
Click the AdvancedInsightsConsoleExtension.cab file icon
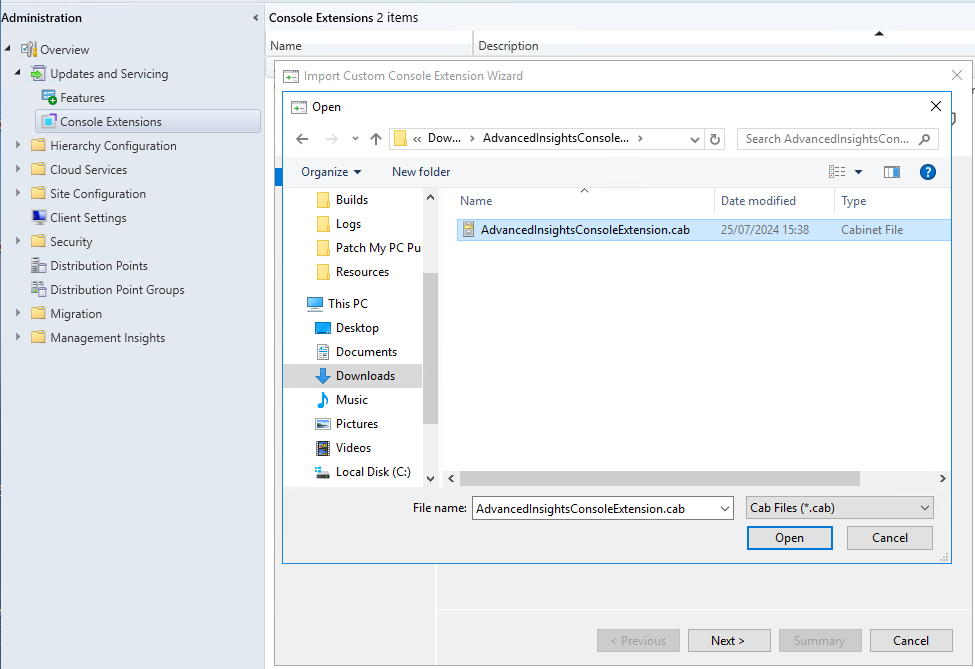point(468,230)
